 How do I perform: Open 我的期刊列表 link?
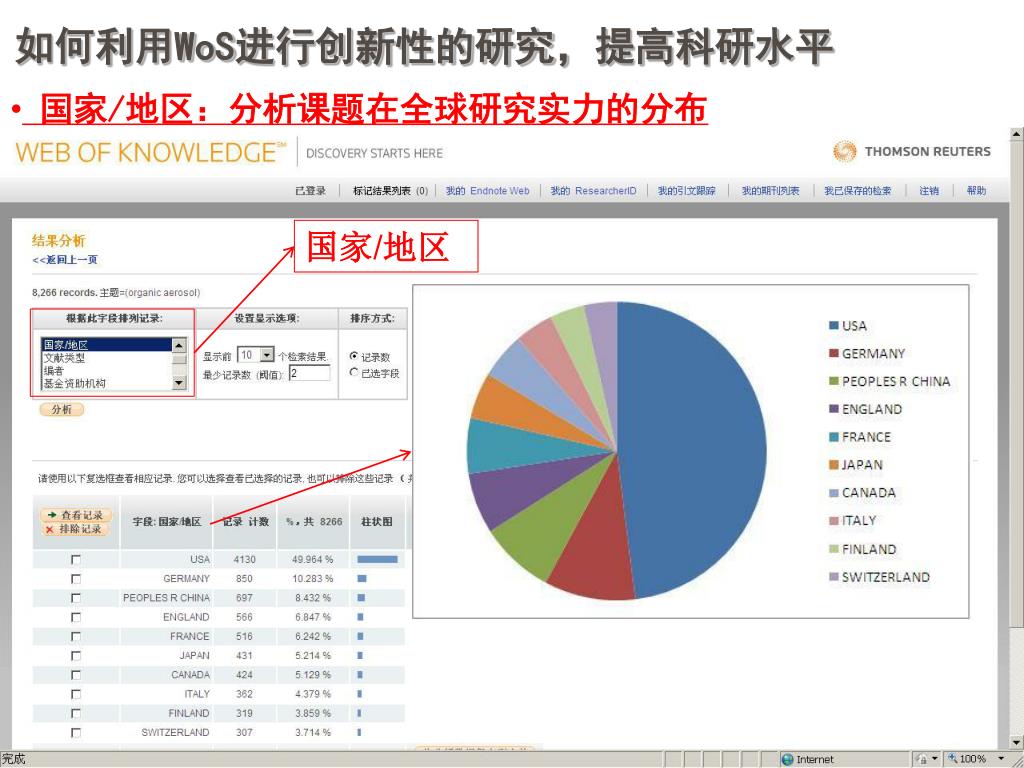point(770,191)
